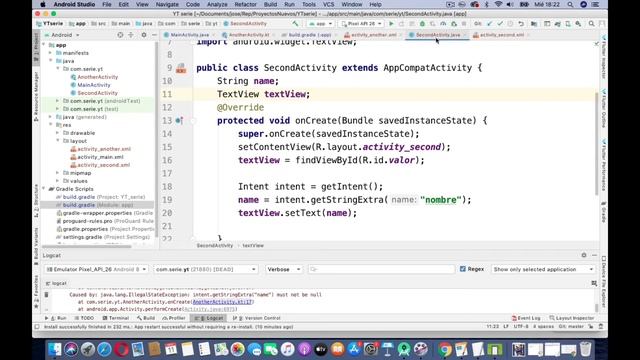The image size is (640, 360).
Task: Expand the manifests folder
Action: click(x=51, y=53)
